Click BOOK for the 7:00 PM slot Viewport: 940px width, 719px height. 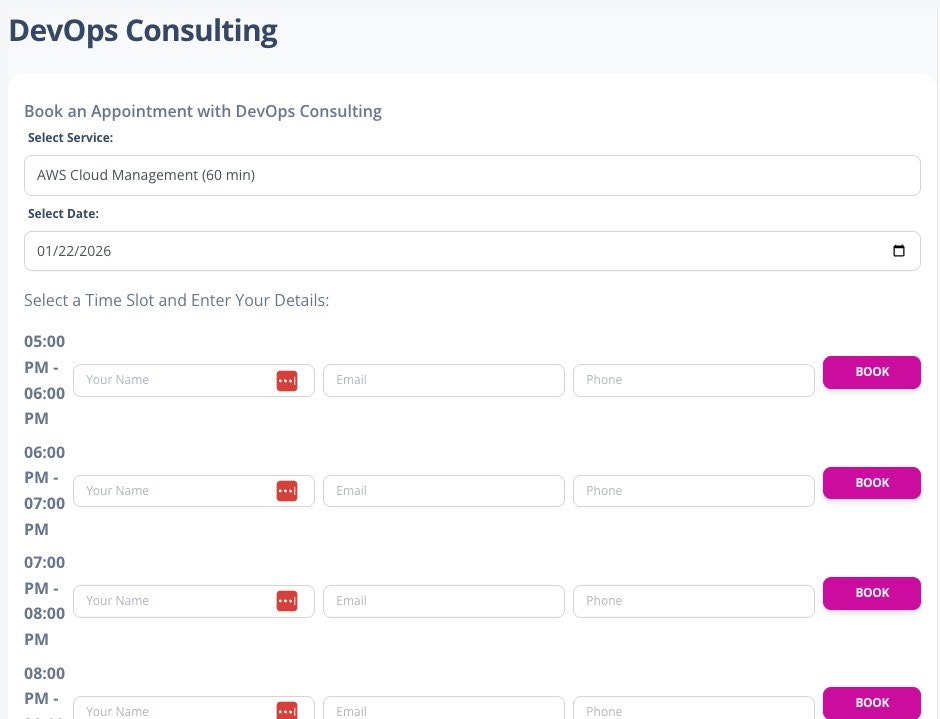pyautogui.click(x=871, y=592)
